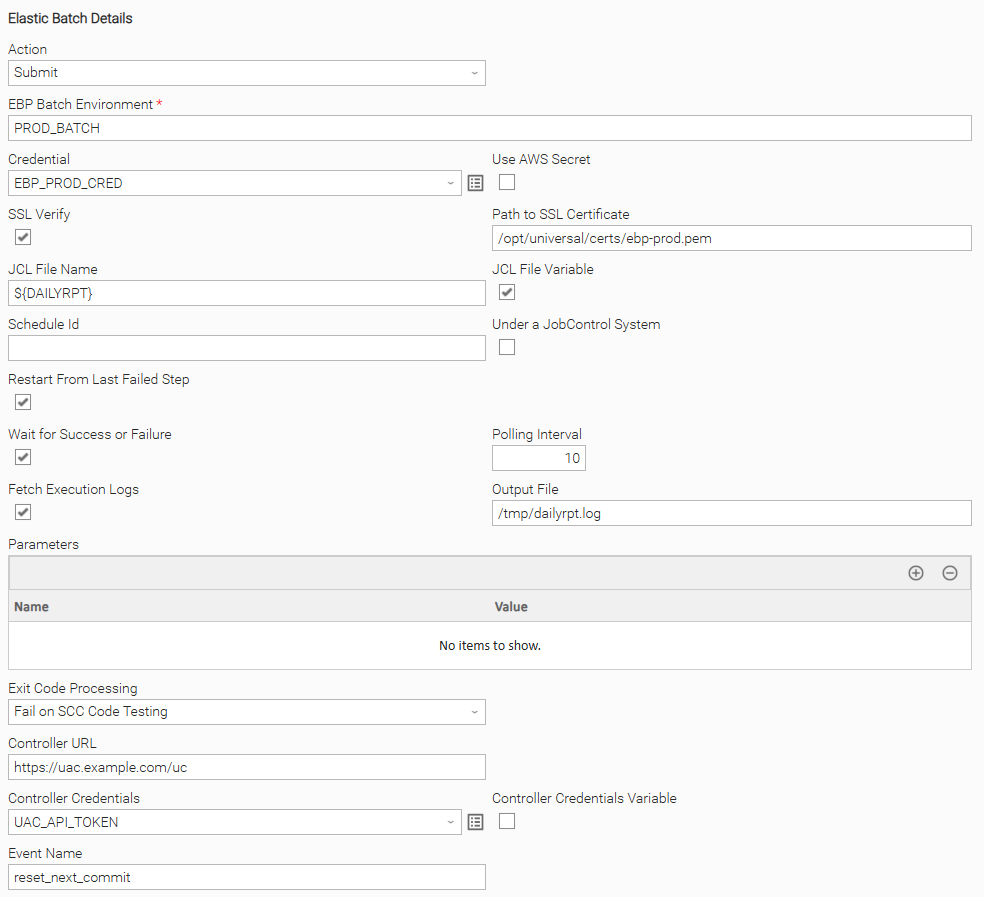Click the empty Schedule Id field
Screen dimensions: 984x897
click(247, 348)
